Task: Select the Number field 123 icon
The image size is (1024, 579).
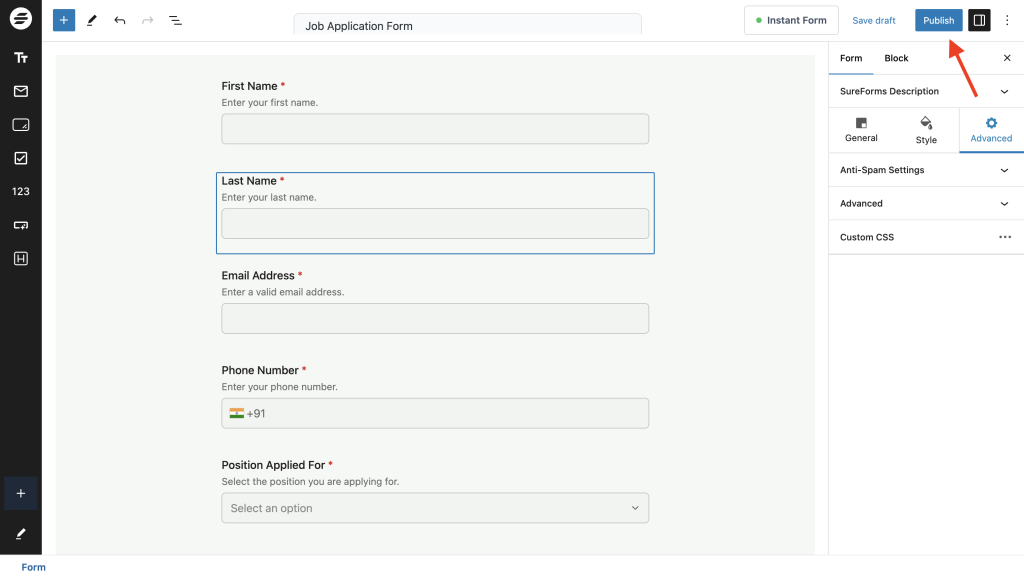Action: pyautogui.click(x=20, y=191)
